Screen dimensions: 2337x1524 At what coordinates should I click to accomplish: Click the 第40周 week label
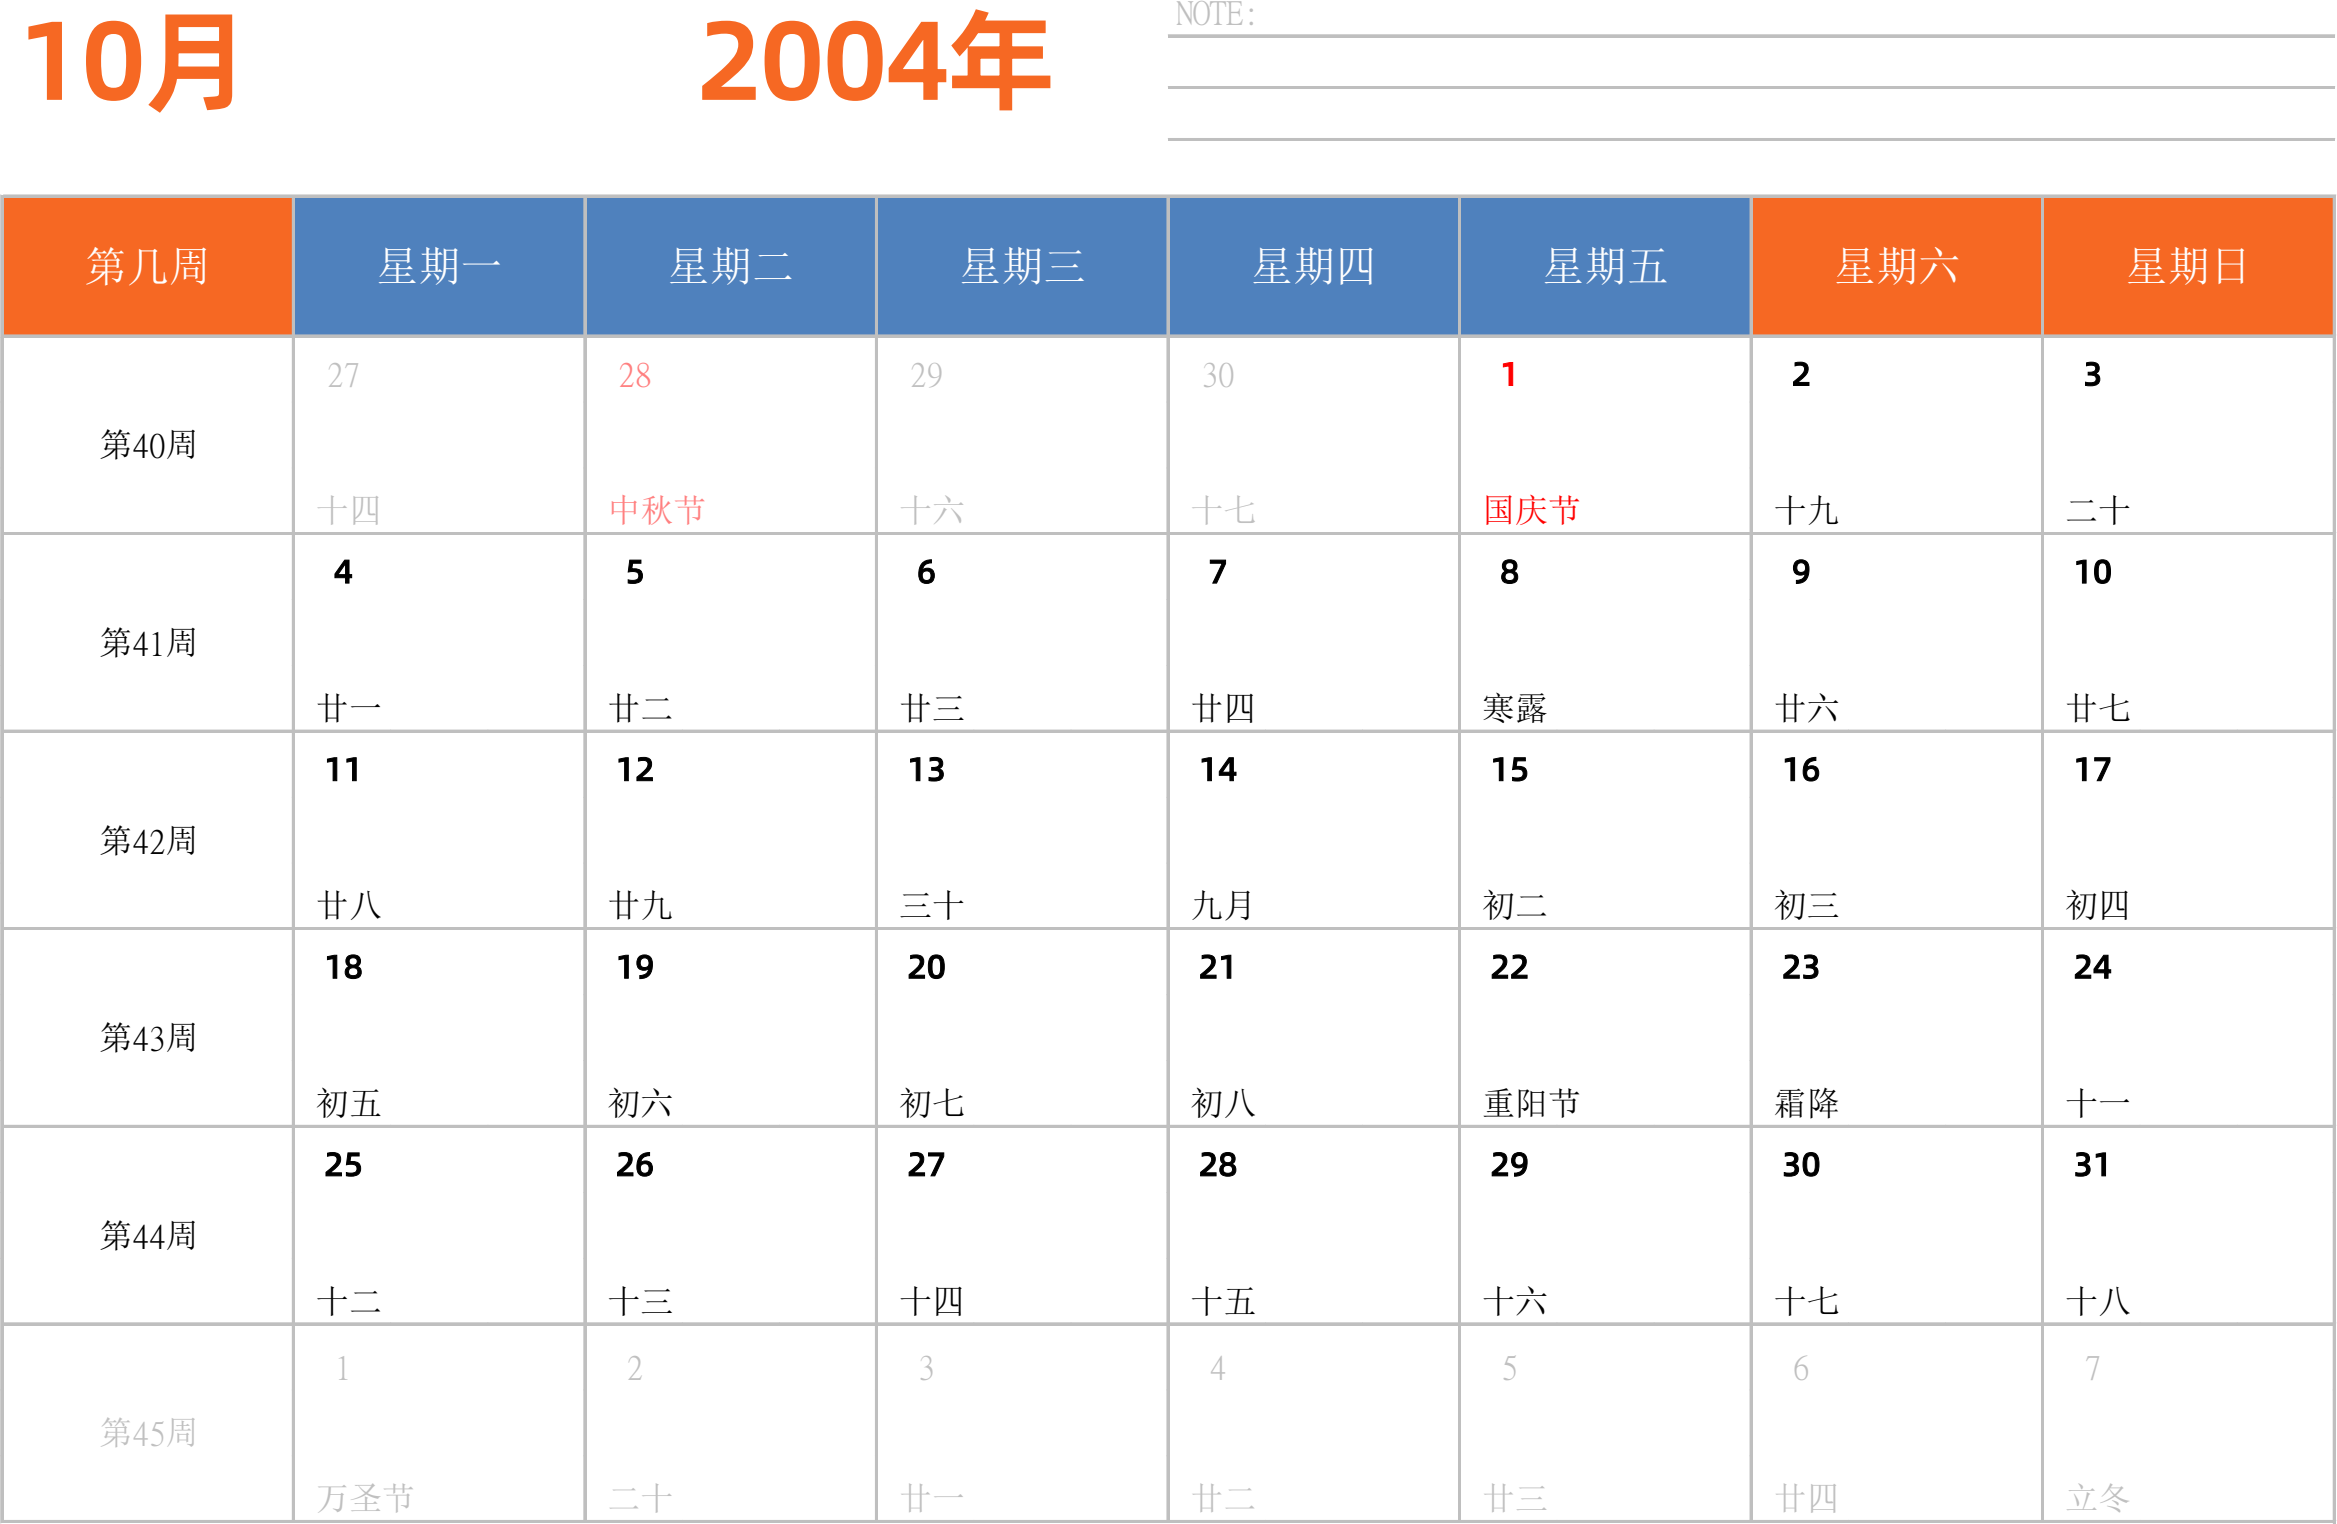click(148, 445)
